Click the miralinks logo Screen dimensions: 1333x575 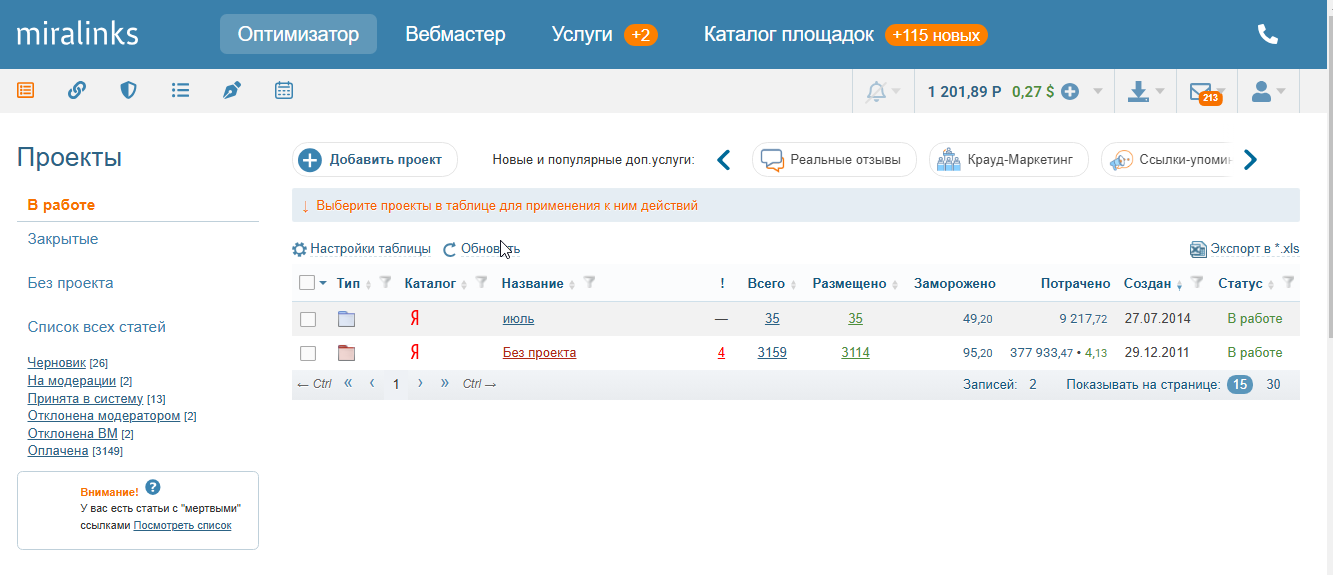click(78, 34)
